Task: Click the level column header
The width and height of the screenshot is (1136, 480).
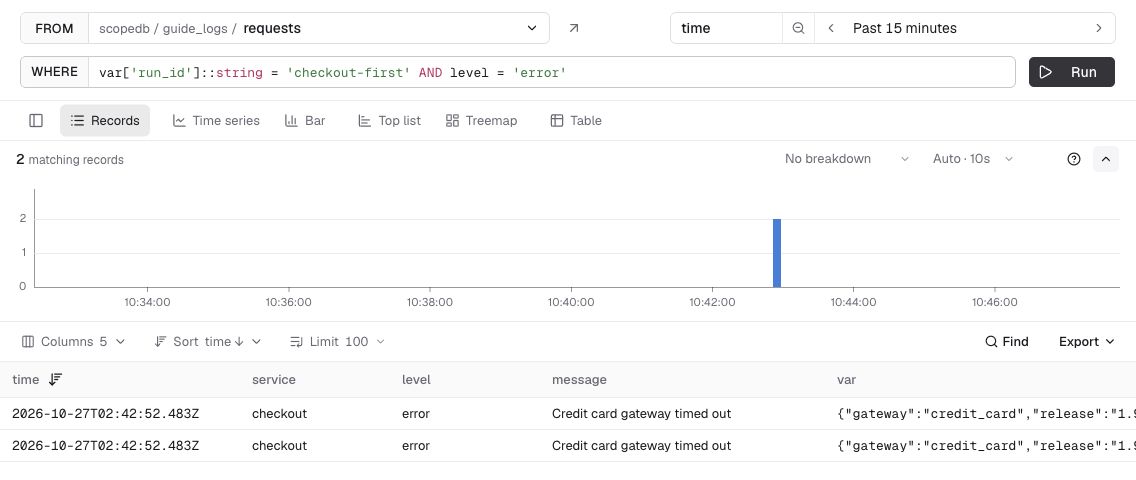Action: click(x=416, y=379)
